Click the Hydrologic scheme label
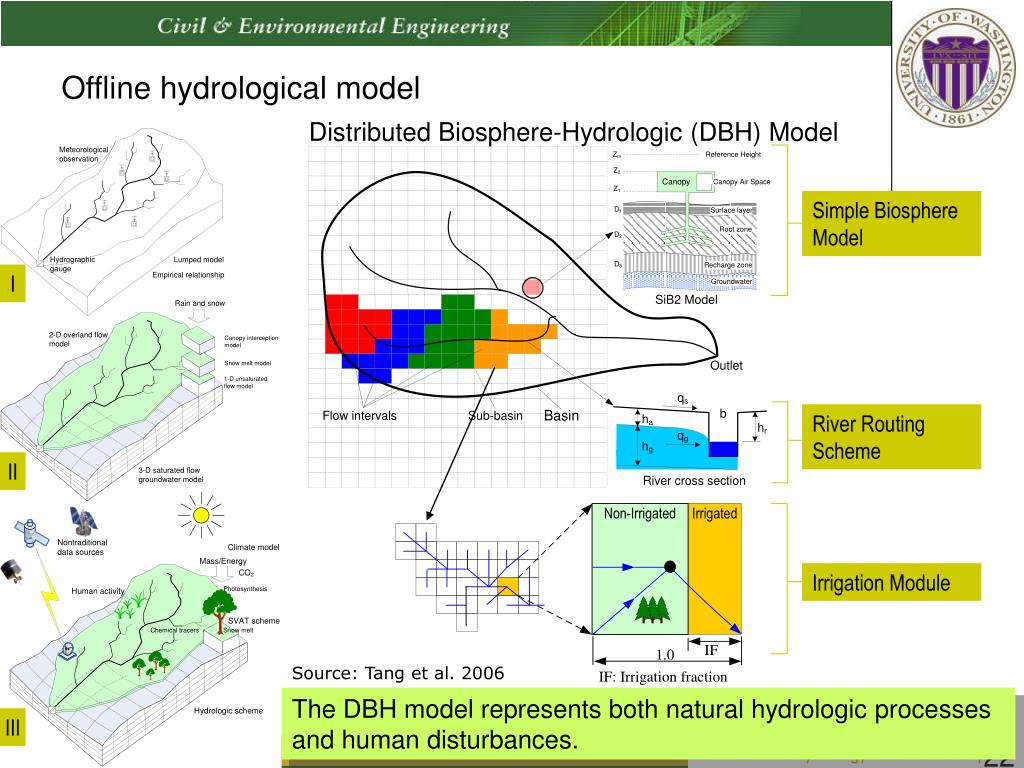 click(x=229, y=711)
